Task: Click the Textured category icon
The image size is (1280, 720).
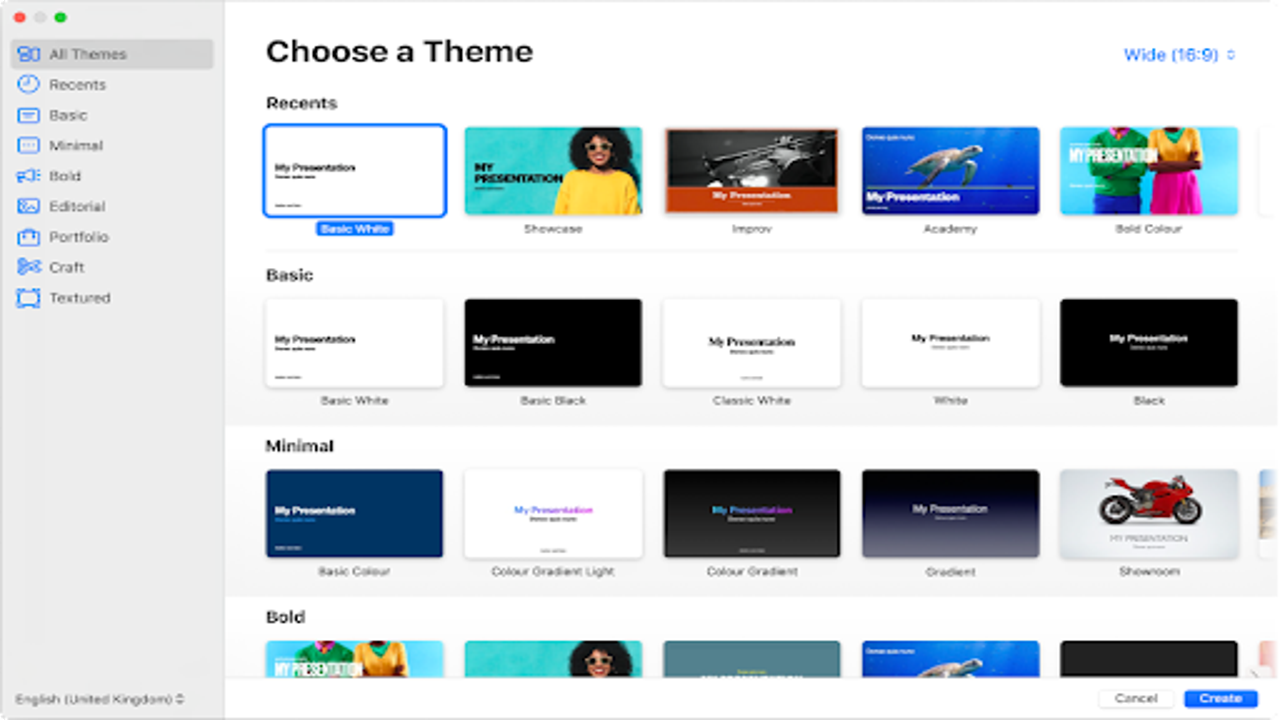Action: (x=29, y=298)
